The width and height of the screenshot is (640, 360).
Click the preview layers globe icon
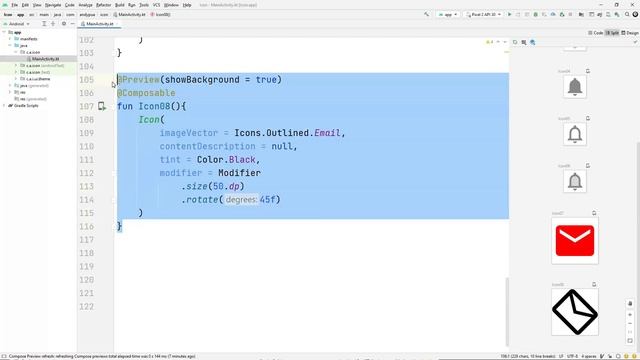click(x=533, y=42)
